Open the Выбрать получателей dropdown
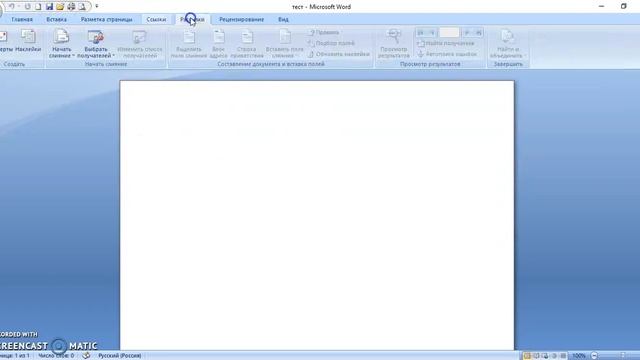The image size is (640, 360). [x=96, y=44]
